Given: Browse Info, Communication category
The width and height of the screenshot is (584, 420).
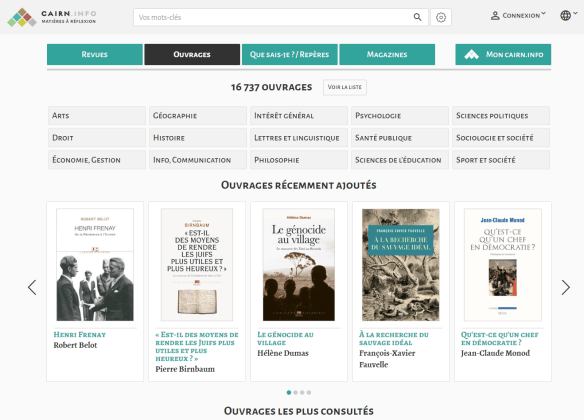Looking at the screenshot, I should point(198,160).
